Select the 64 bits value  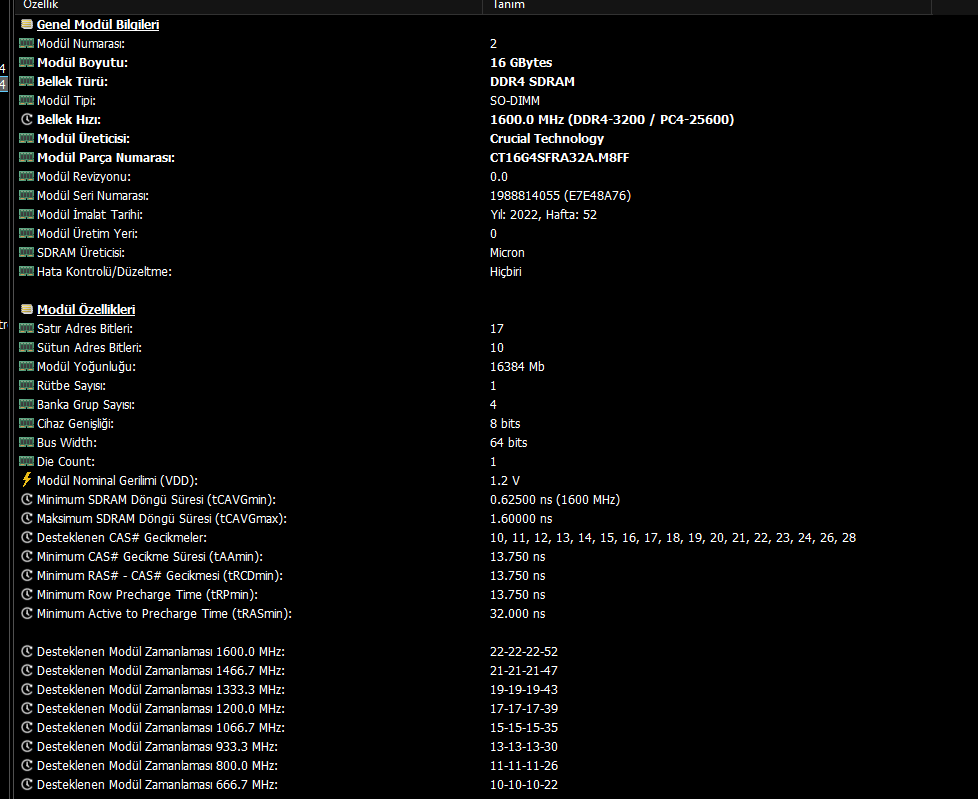click(x=508, y=442)
